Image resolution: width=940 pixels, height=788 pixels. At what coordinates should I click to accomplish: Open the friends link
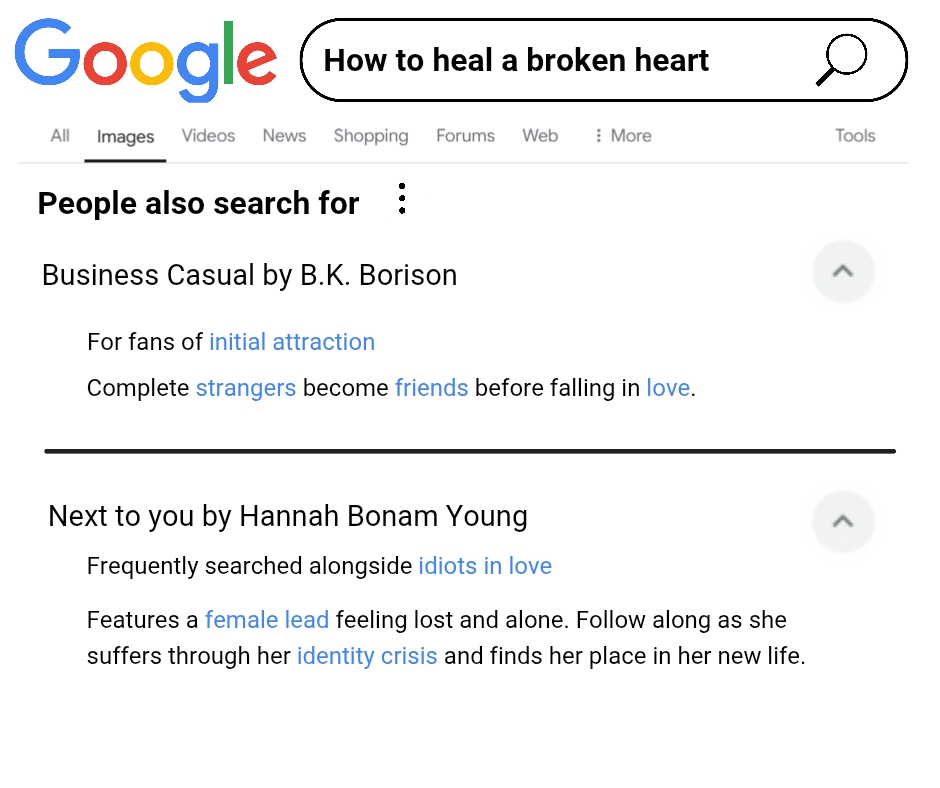click(431, 388)
